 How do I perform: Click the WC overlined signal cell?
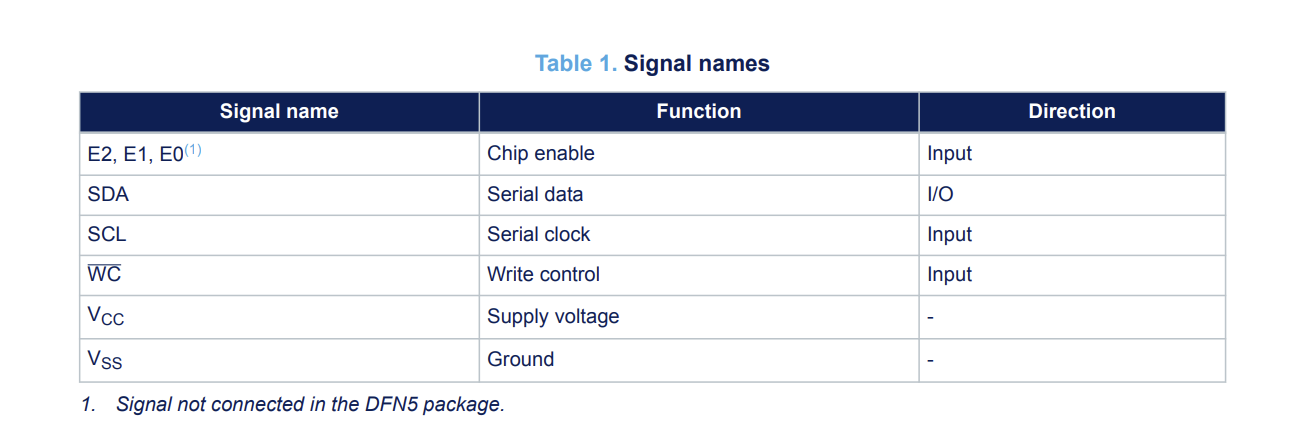tap(279, 275)
